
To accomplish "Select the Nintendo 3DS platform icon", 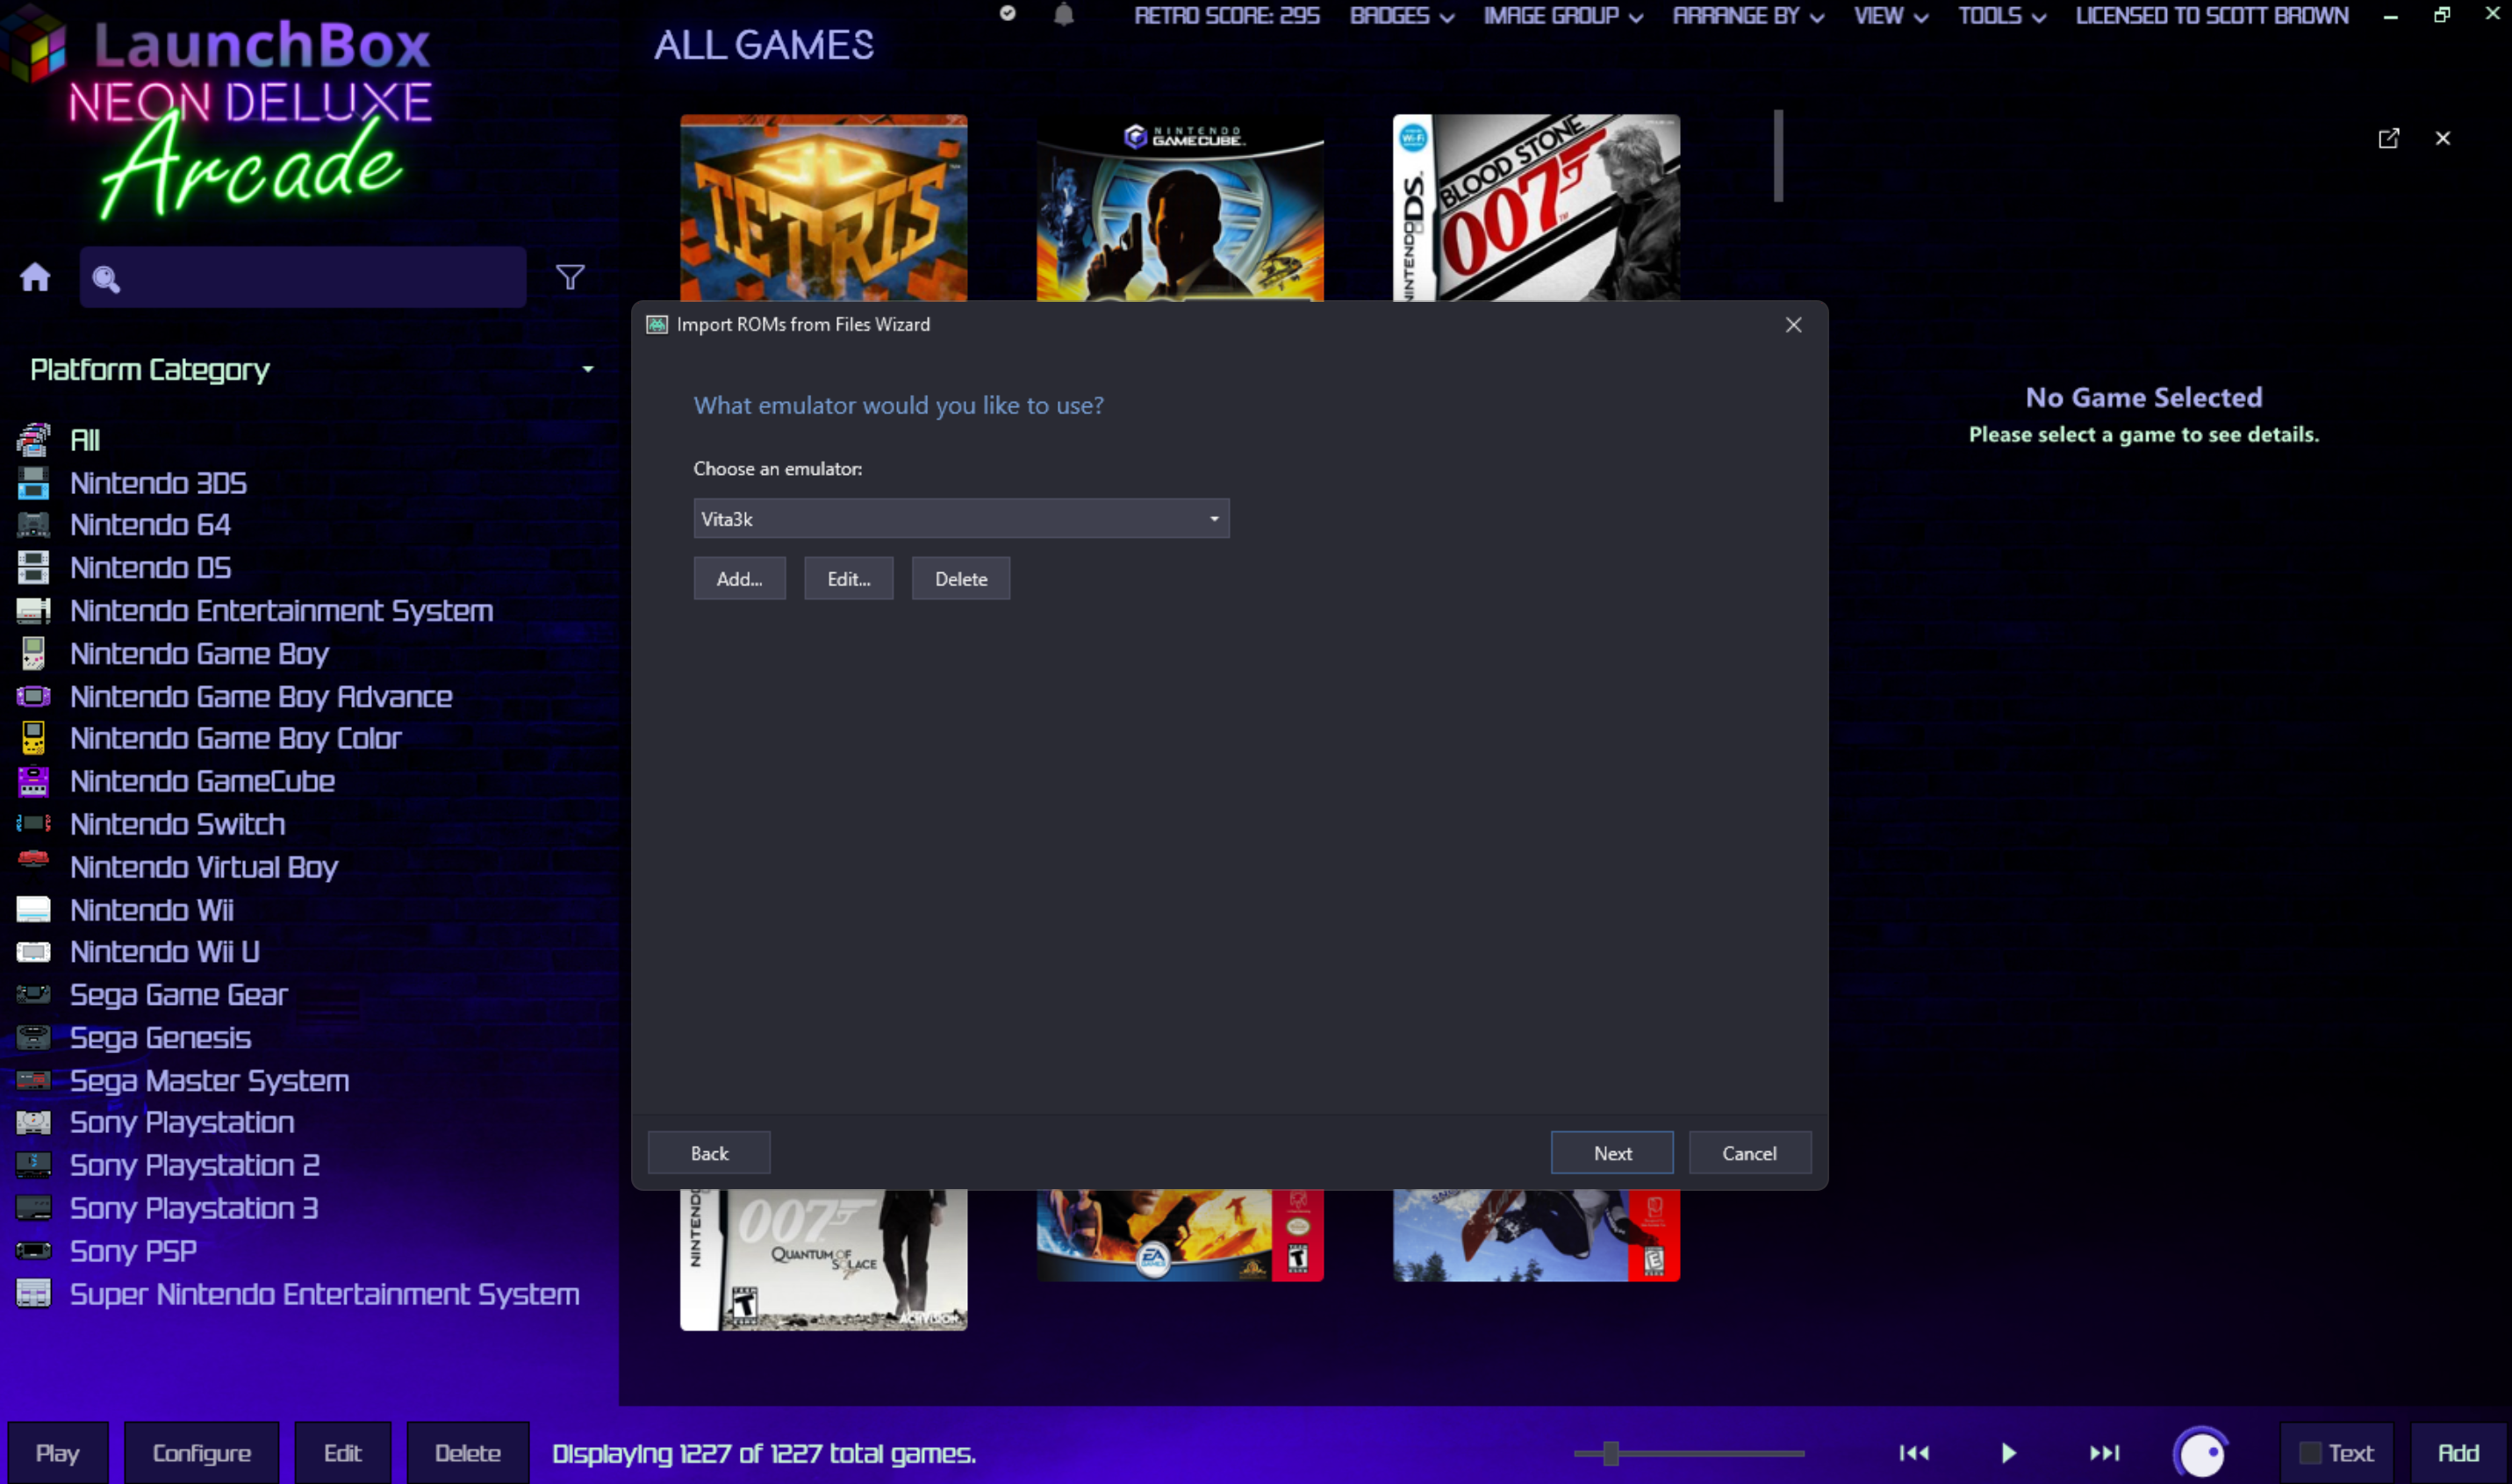I will 33,483.
